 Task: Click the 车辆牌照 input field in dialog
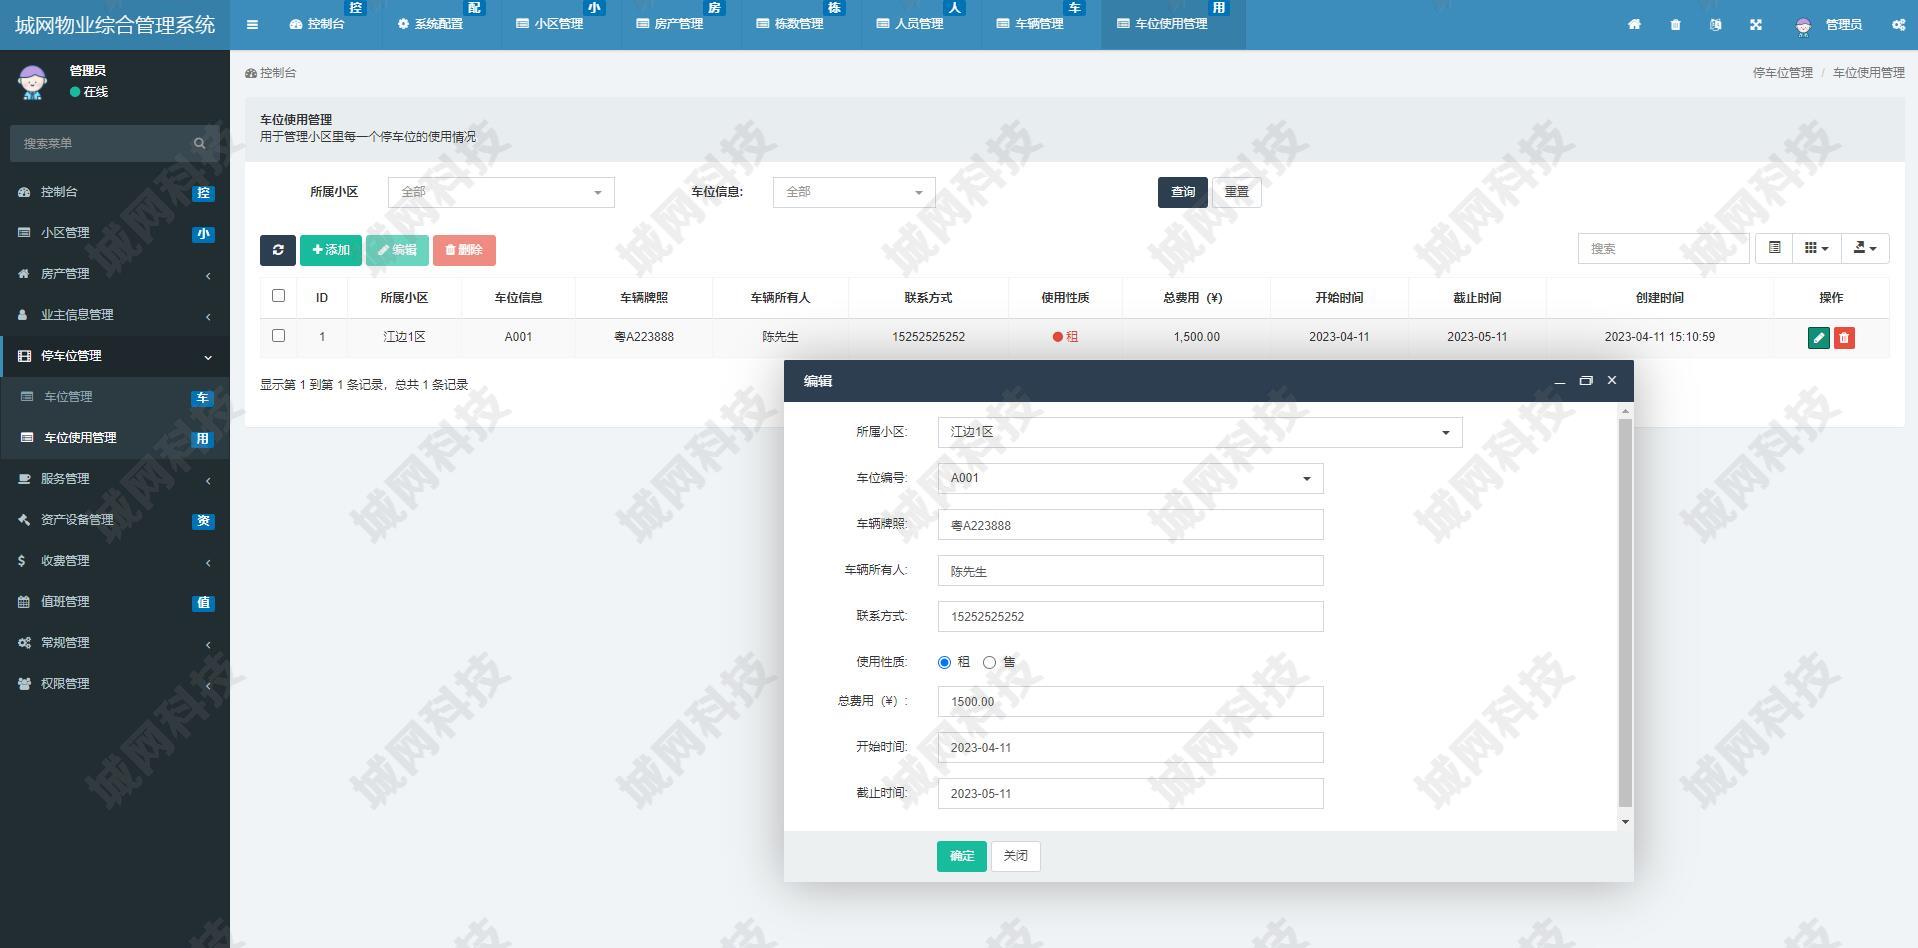[1130, 525]
